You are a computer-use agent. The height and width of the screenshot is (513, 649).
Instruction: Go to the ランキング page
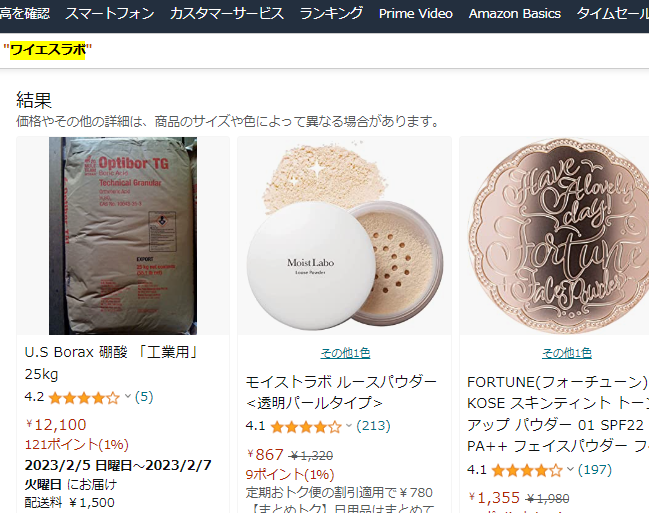coord(331,14)
